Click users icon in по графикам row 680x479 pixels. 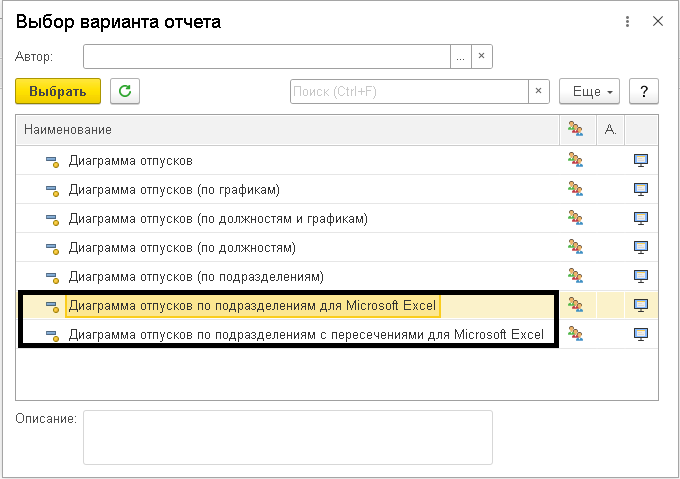click(575, 189)
